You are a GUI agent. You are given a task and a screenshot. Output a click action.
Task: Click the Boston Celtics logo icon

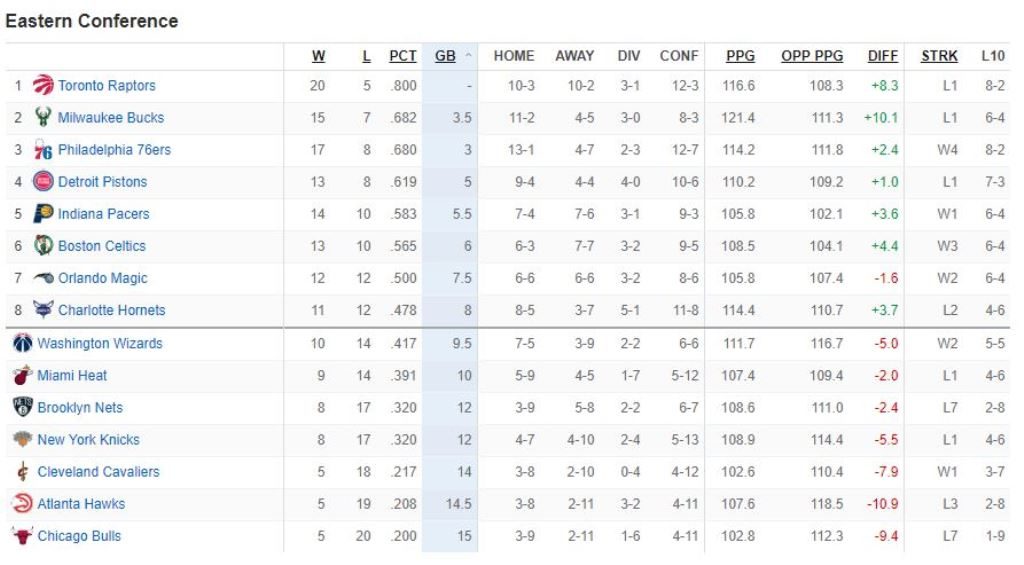43,246
